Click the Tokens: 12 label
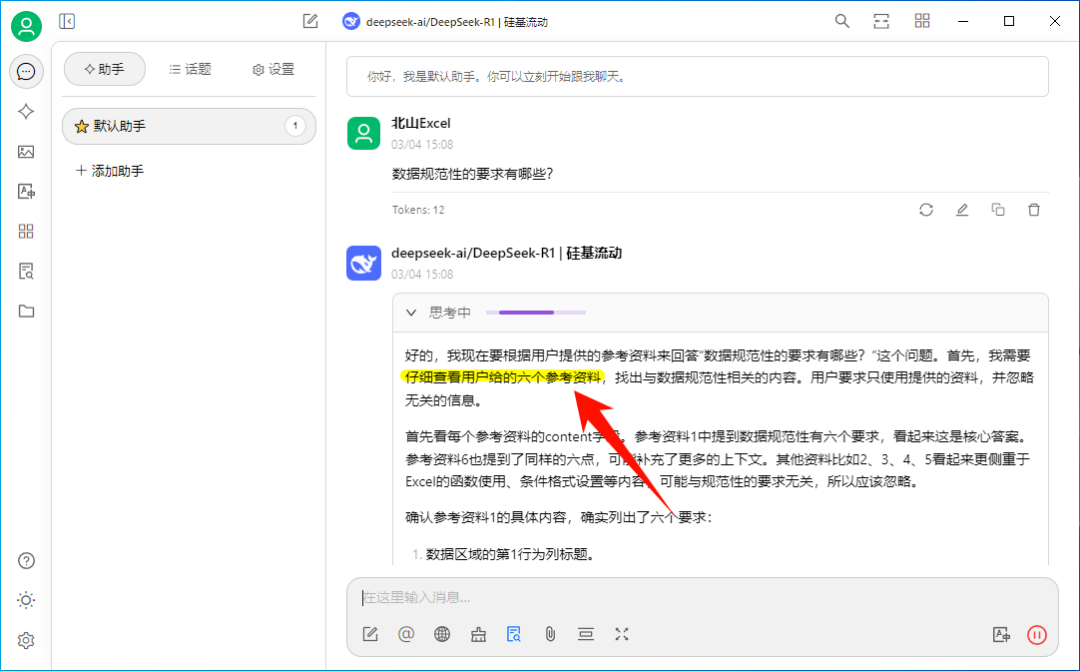The width and height of the screenshot is (1080, 671). [418, 209]
